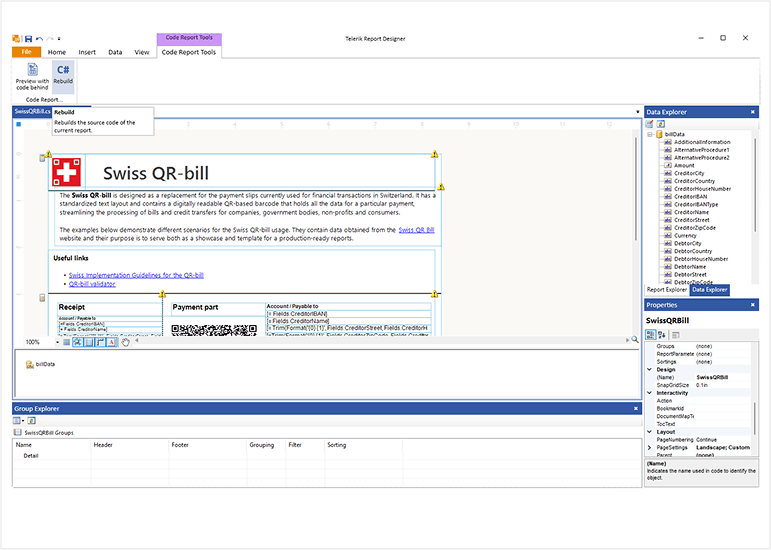The width and height of the screenshot is (771, 550).
Task: Click the QR-bill validator link
Action: (x=92, y=283)
